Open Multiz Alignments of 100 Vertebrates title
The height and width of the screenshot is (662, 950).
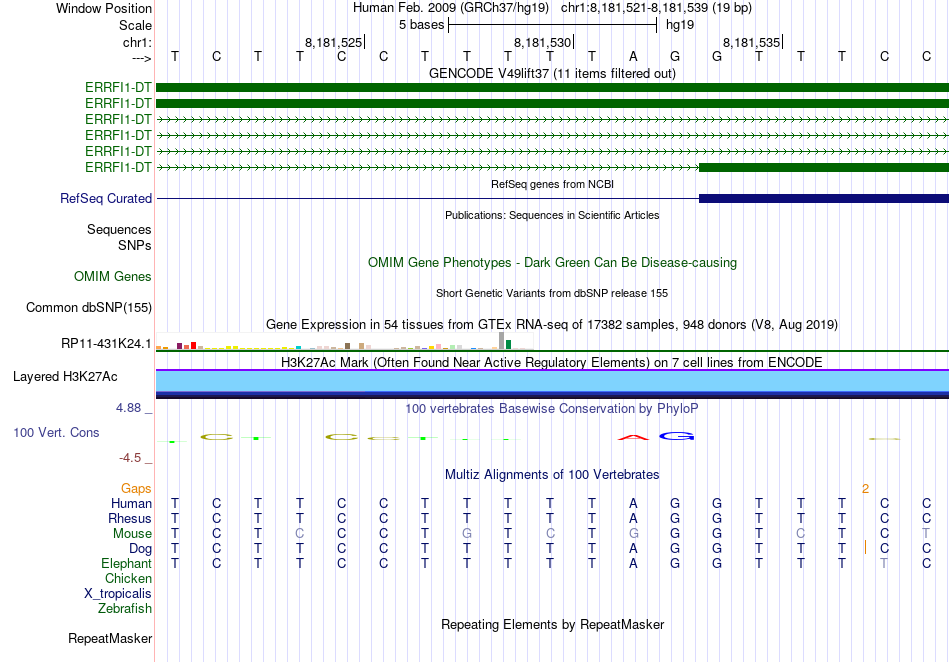[552, 474]
